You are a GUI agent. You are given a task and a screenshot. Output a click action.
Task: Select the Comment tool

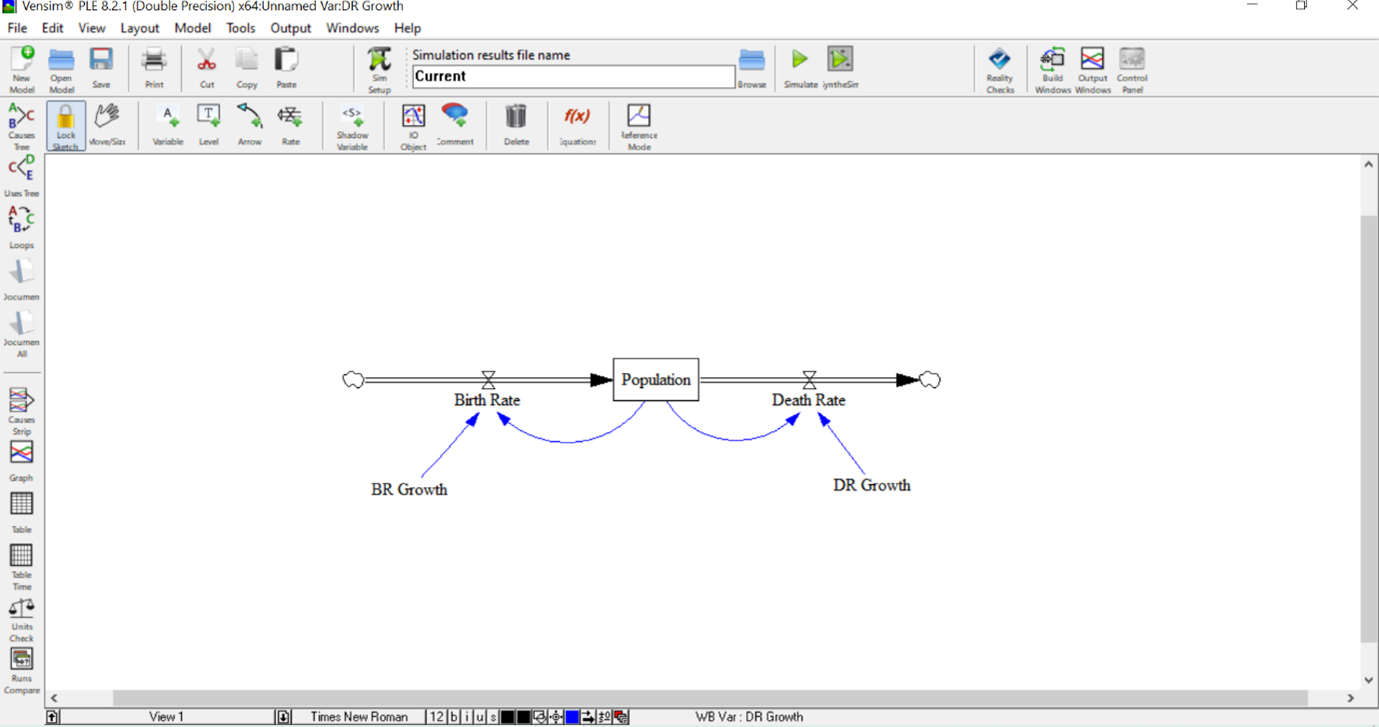[x=455, y=125]
